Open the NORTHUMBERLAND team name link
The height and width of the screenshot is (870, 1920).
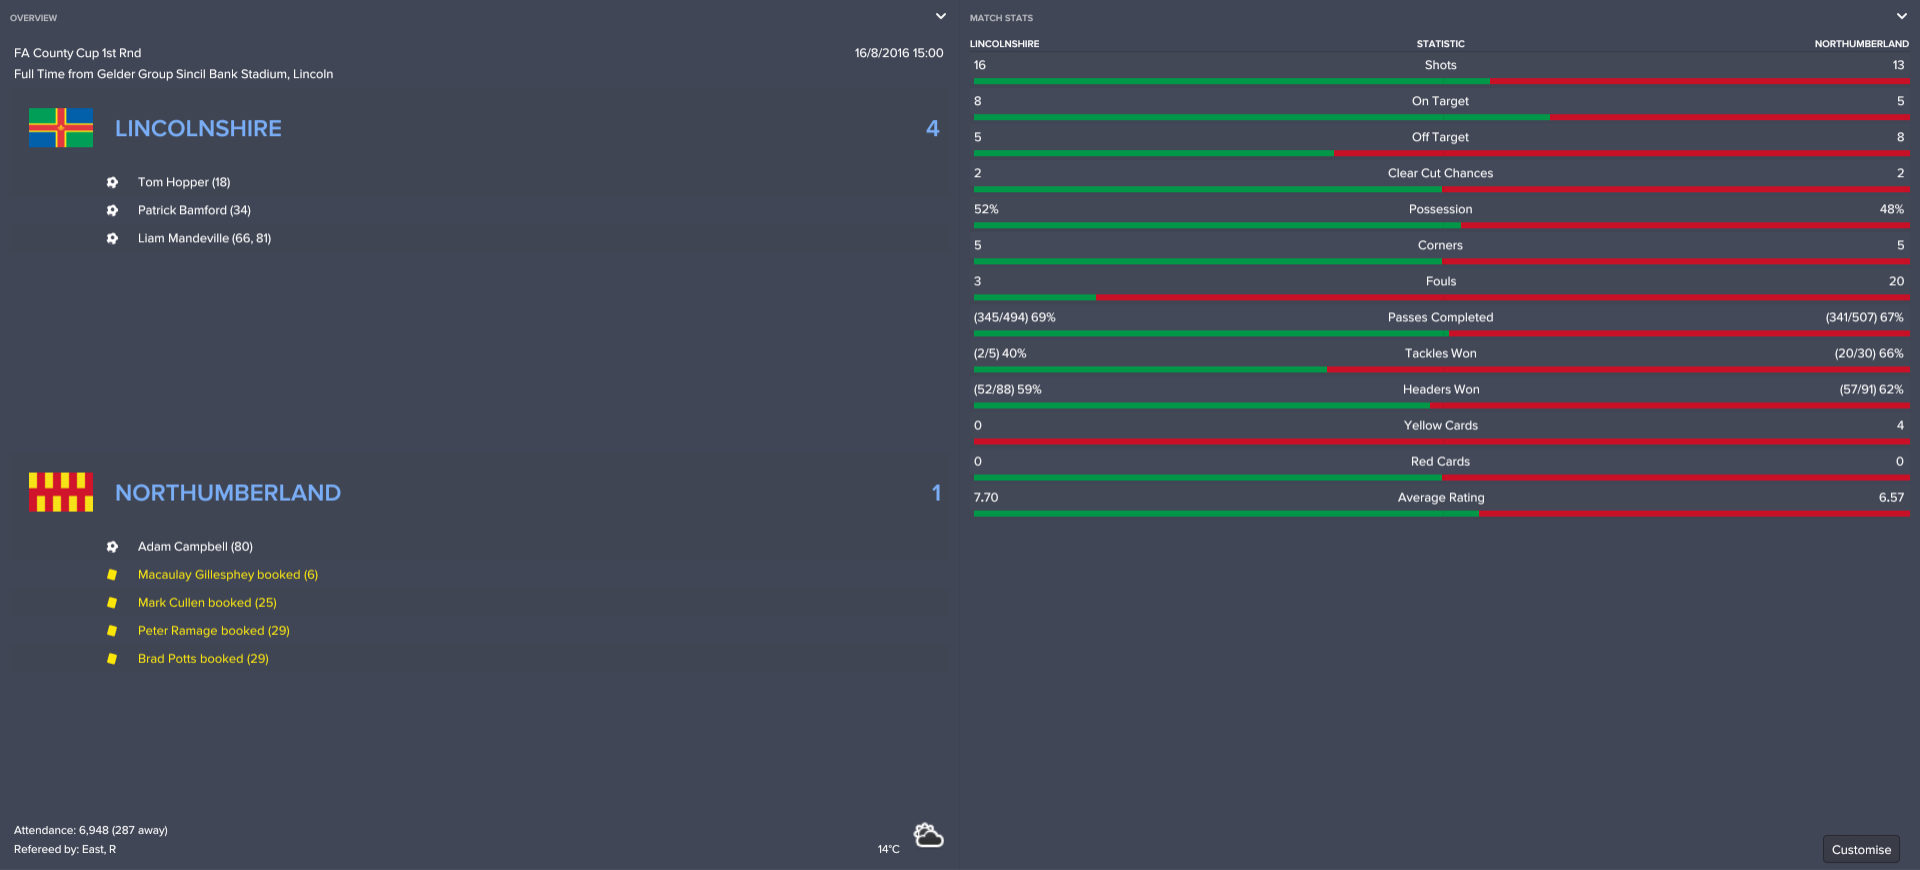(x=228, y=492)
